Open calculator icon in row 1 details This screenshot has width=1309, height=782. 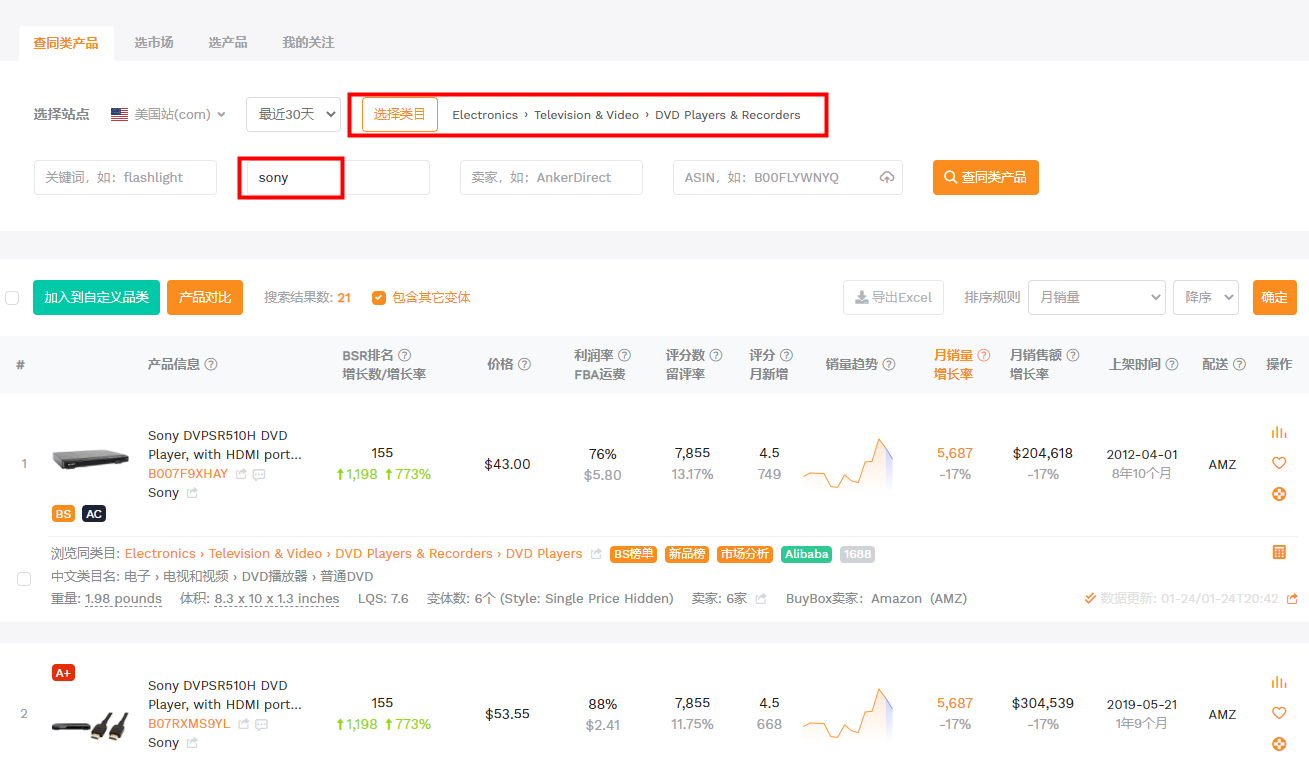tap(1279, 552)
